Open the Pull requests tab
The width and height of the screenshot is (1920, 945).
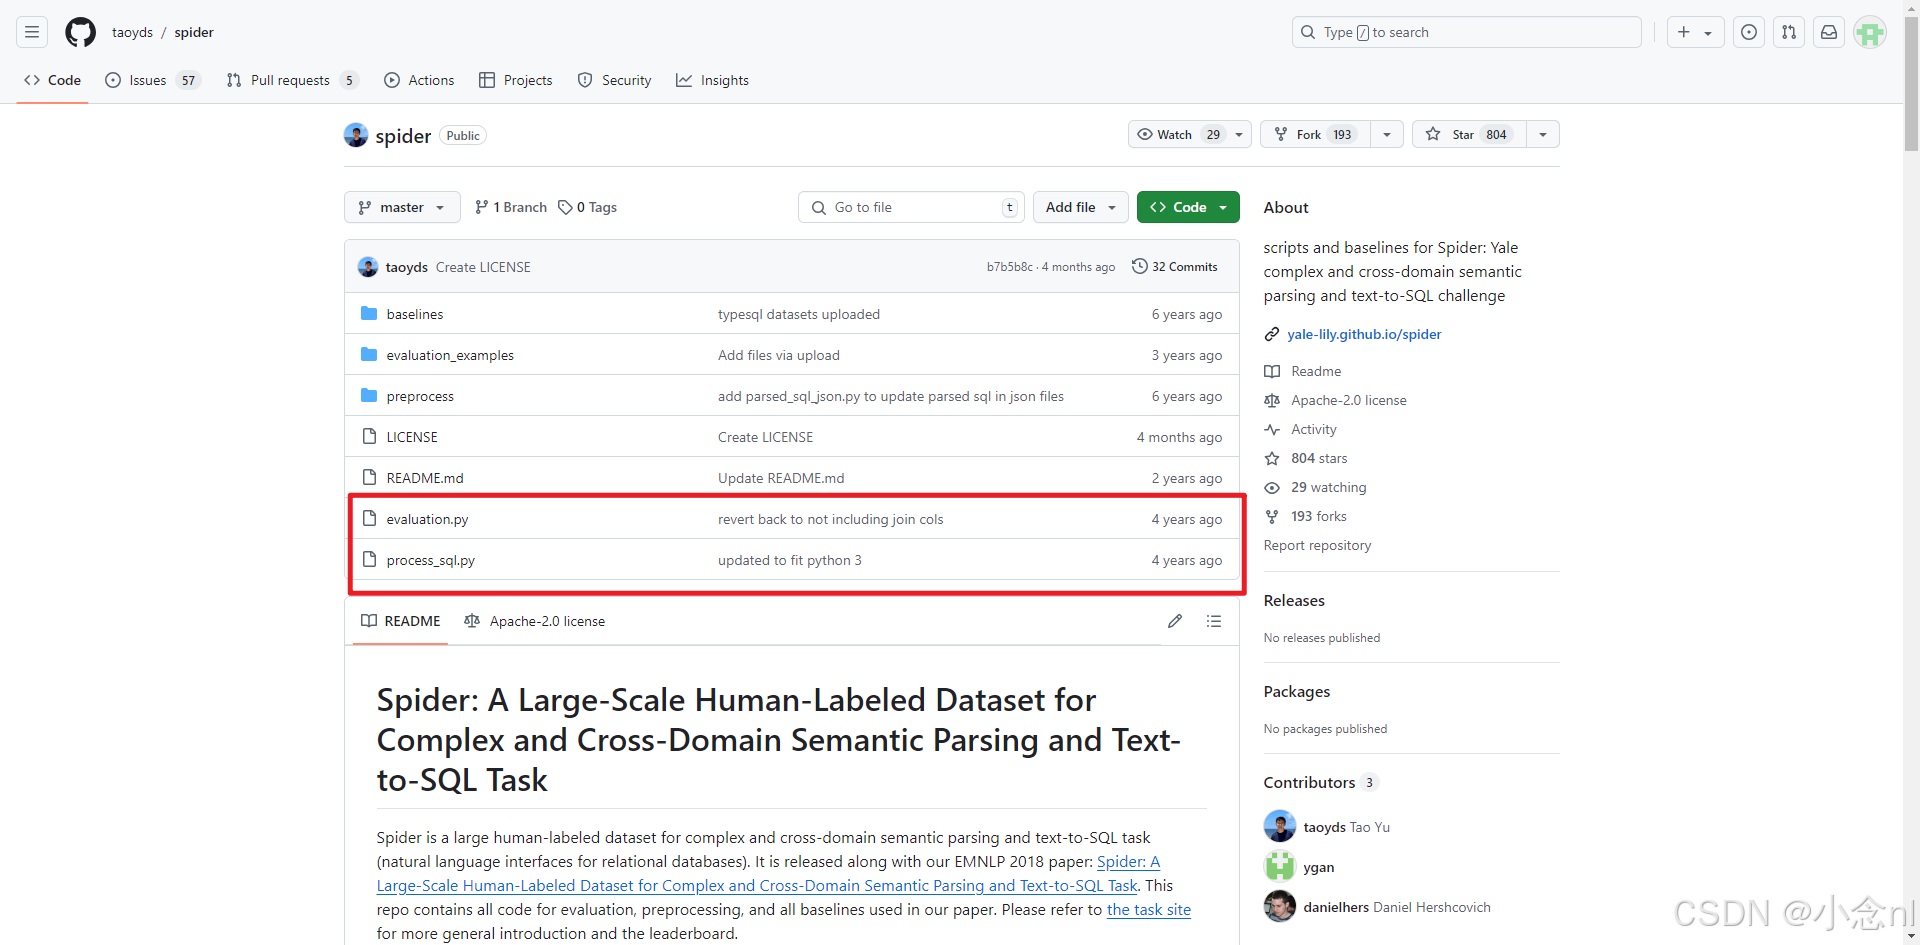pos(292,80)
